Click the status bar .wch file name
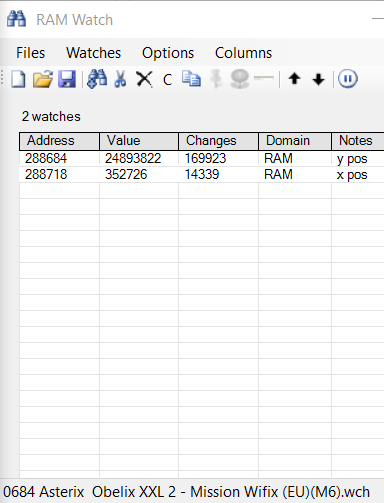This screenshot has width=384, height=503. point(186,492)
